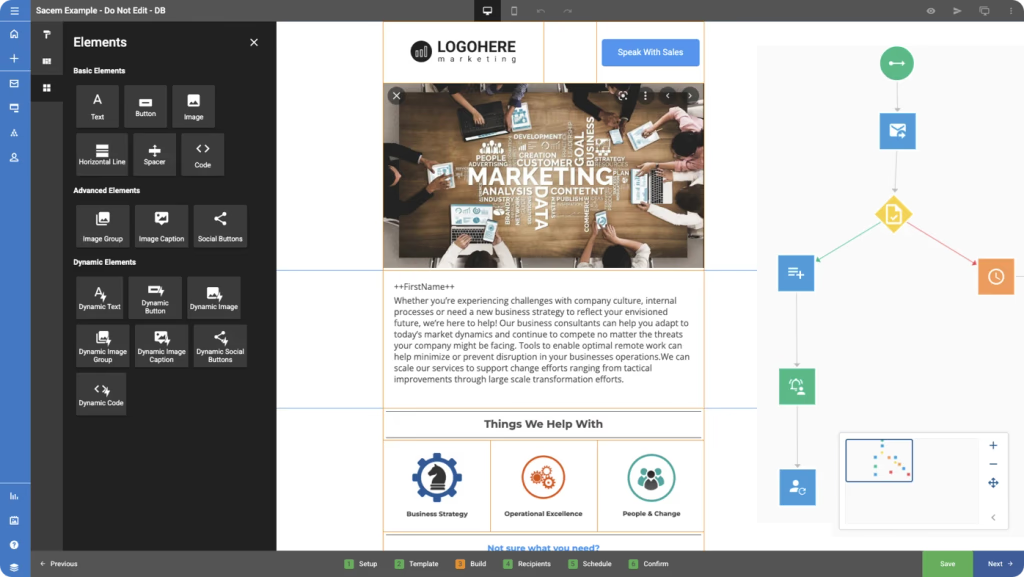Viewport: 1024px width, 577px height.
Task: Select the Horizontal Line element
Action: (x=102, y=155)
